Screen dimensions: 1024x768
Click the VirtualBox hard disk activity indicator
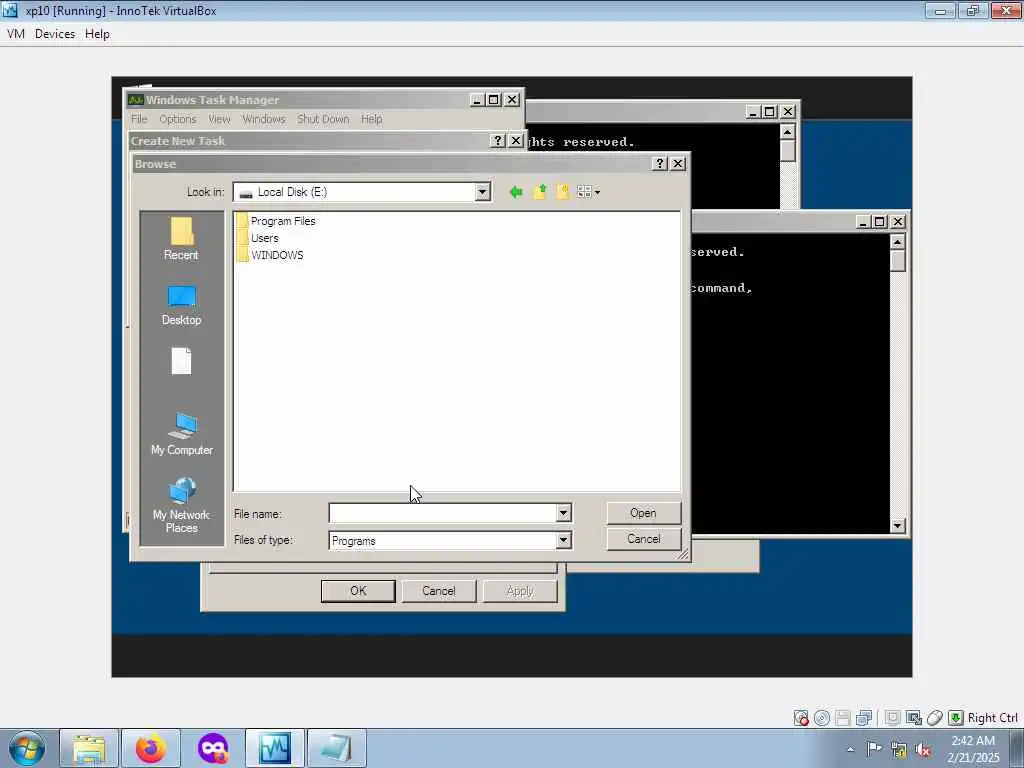801,718
